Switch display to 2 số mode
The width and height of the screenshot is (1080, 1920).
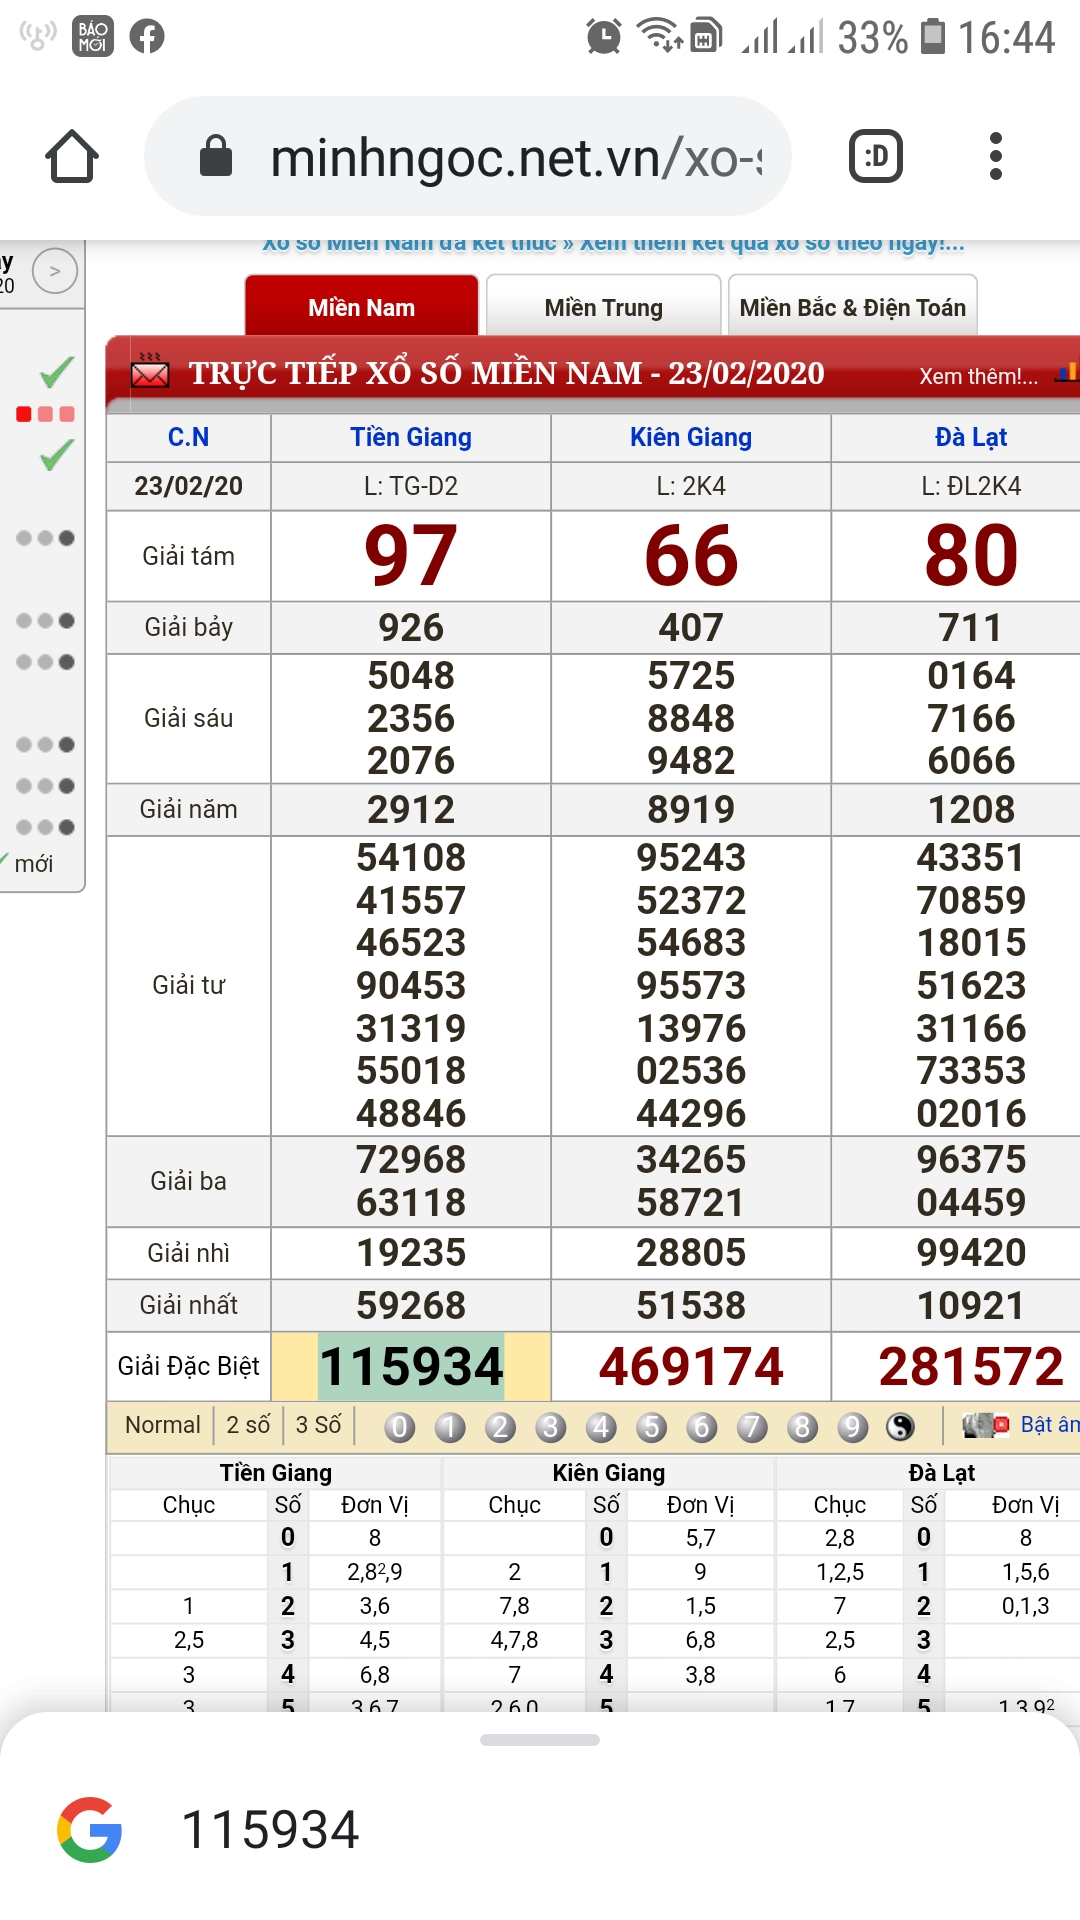pyautogui.click(x=248, y=1425)
